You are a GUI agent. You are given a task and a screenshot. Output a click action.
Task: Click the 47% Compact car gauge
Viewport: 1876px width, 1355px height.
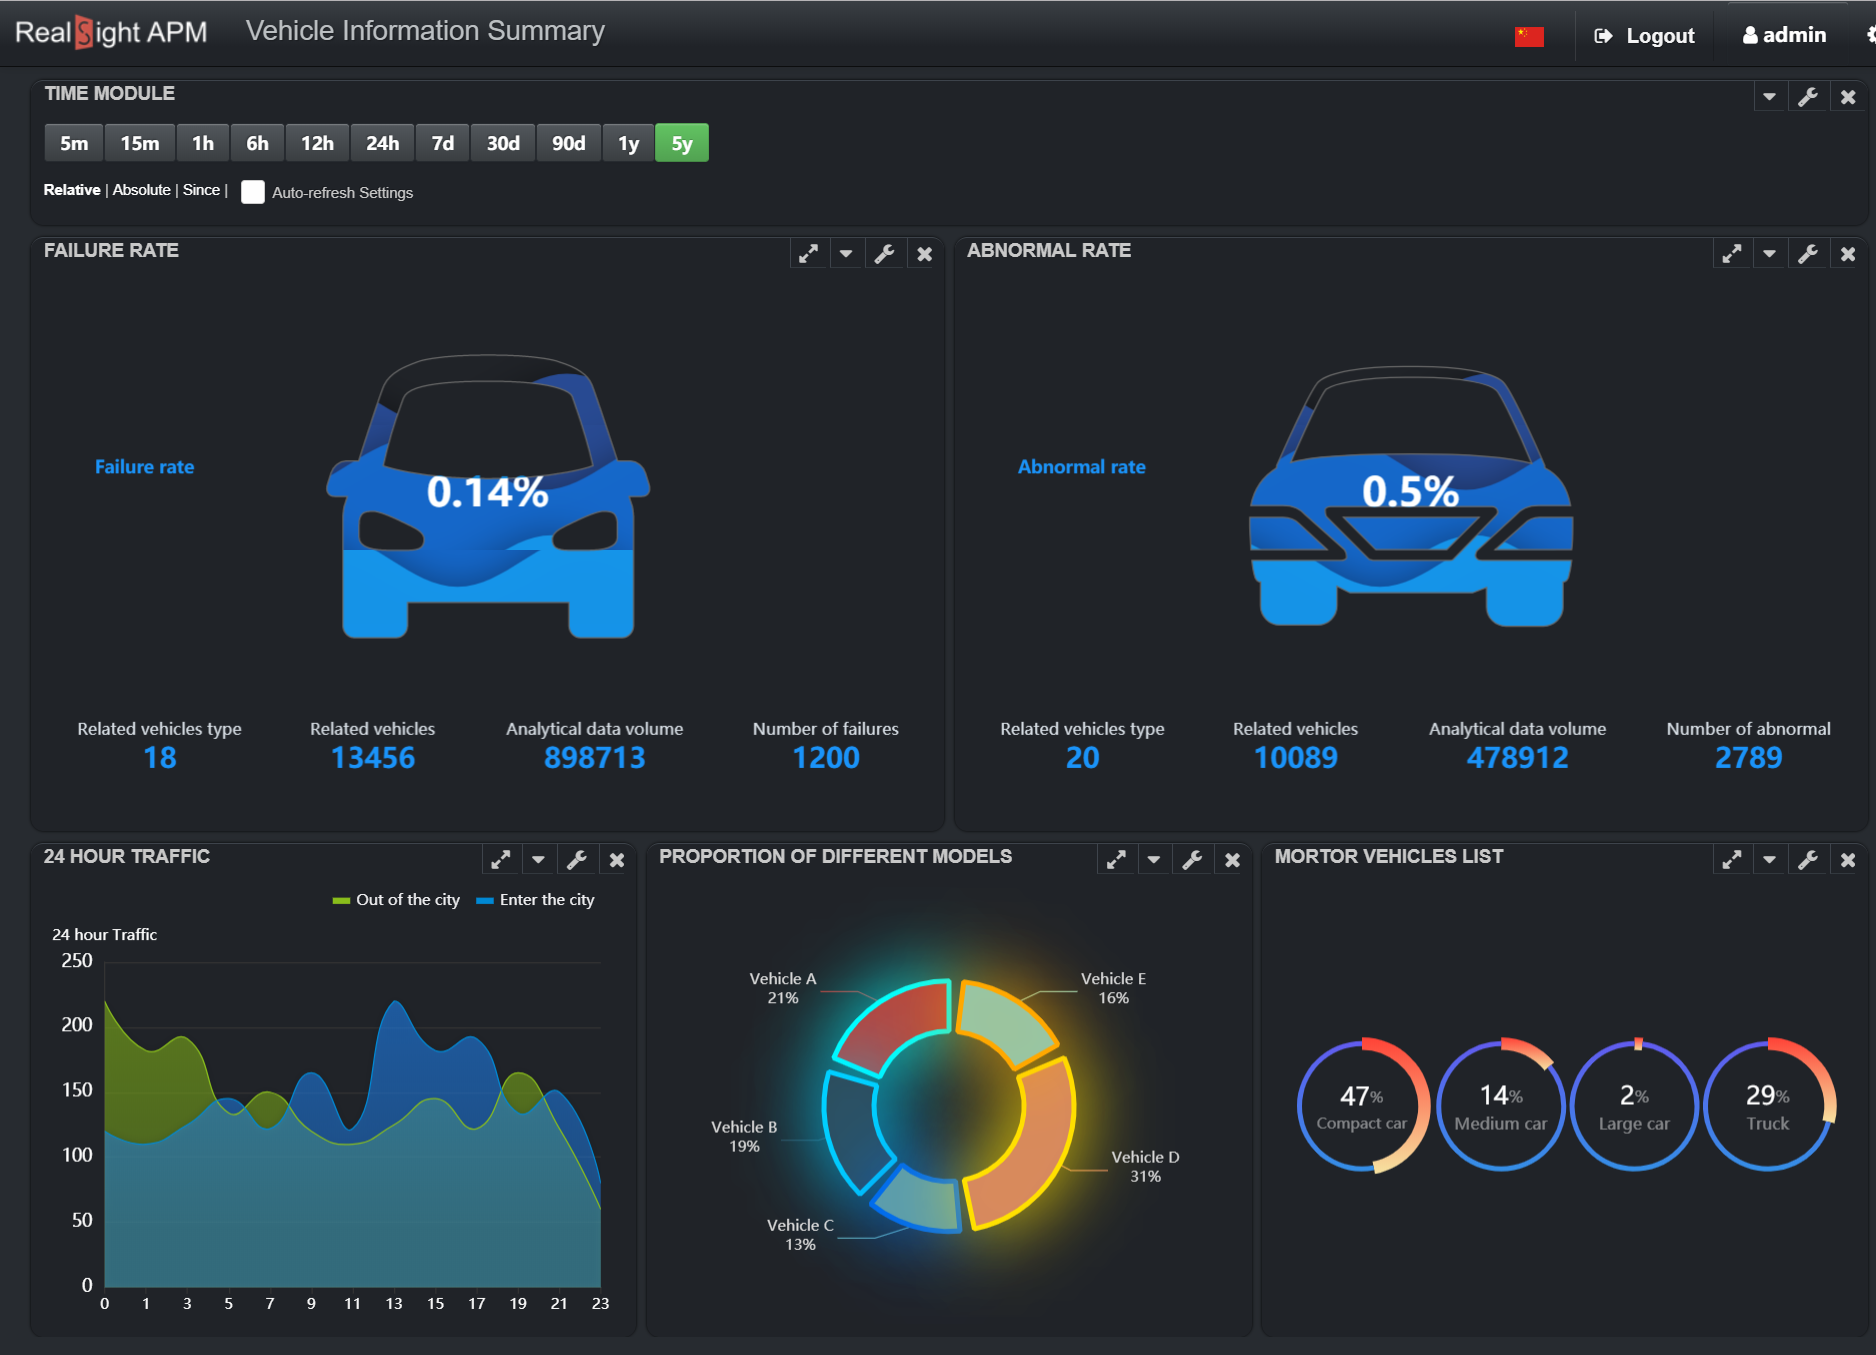tap(1362, 1106)
